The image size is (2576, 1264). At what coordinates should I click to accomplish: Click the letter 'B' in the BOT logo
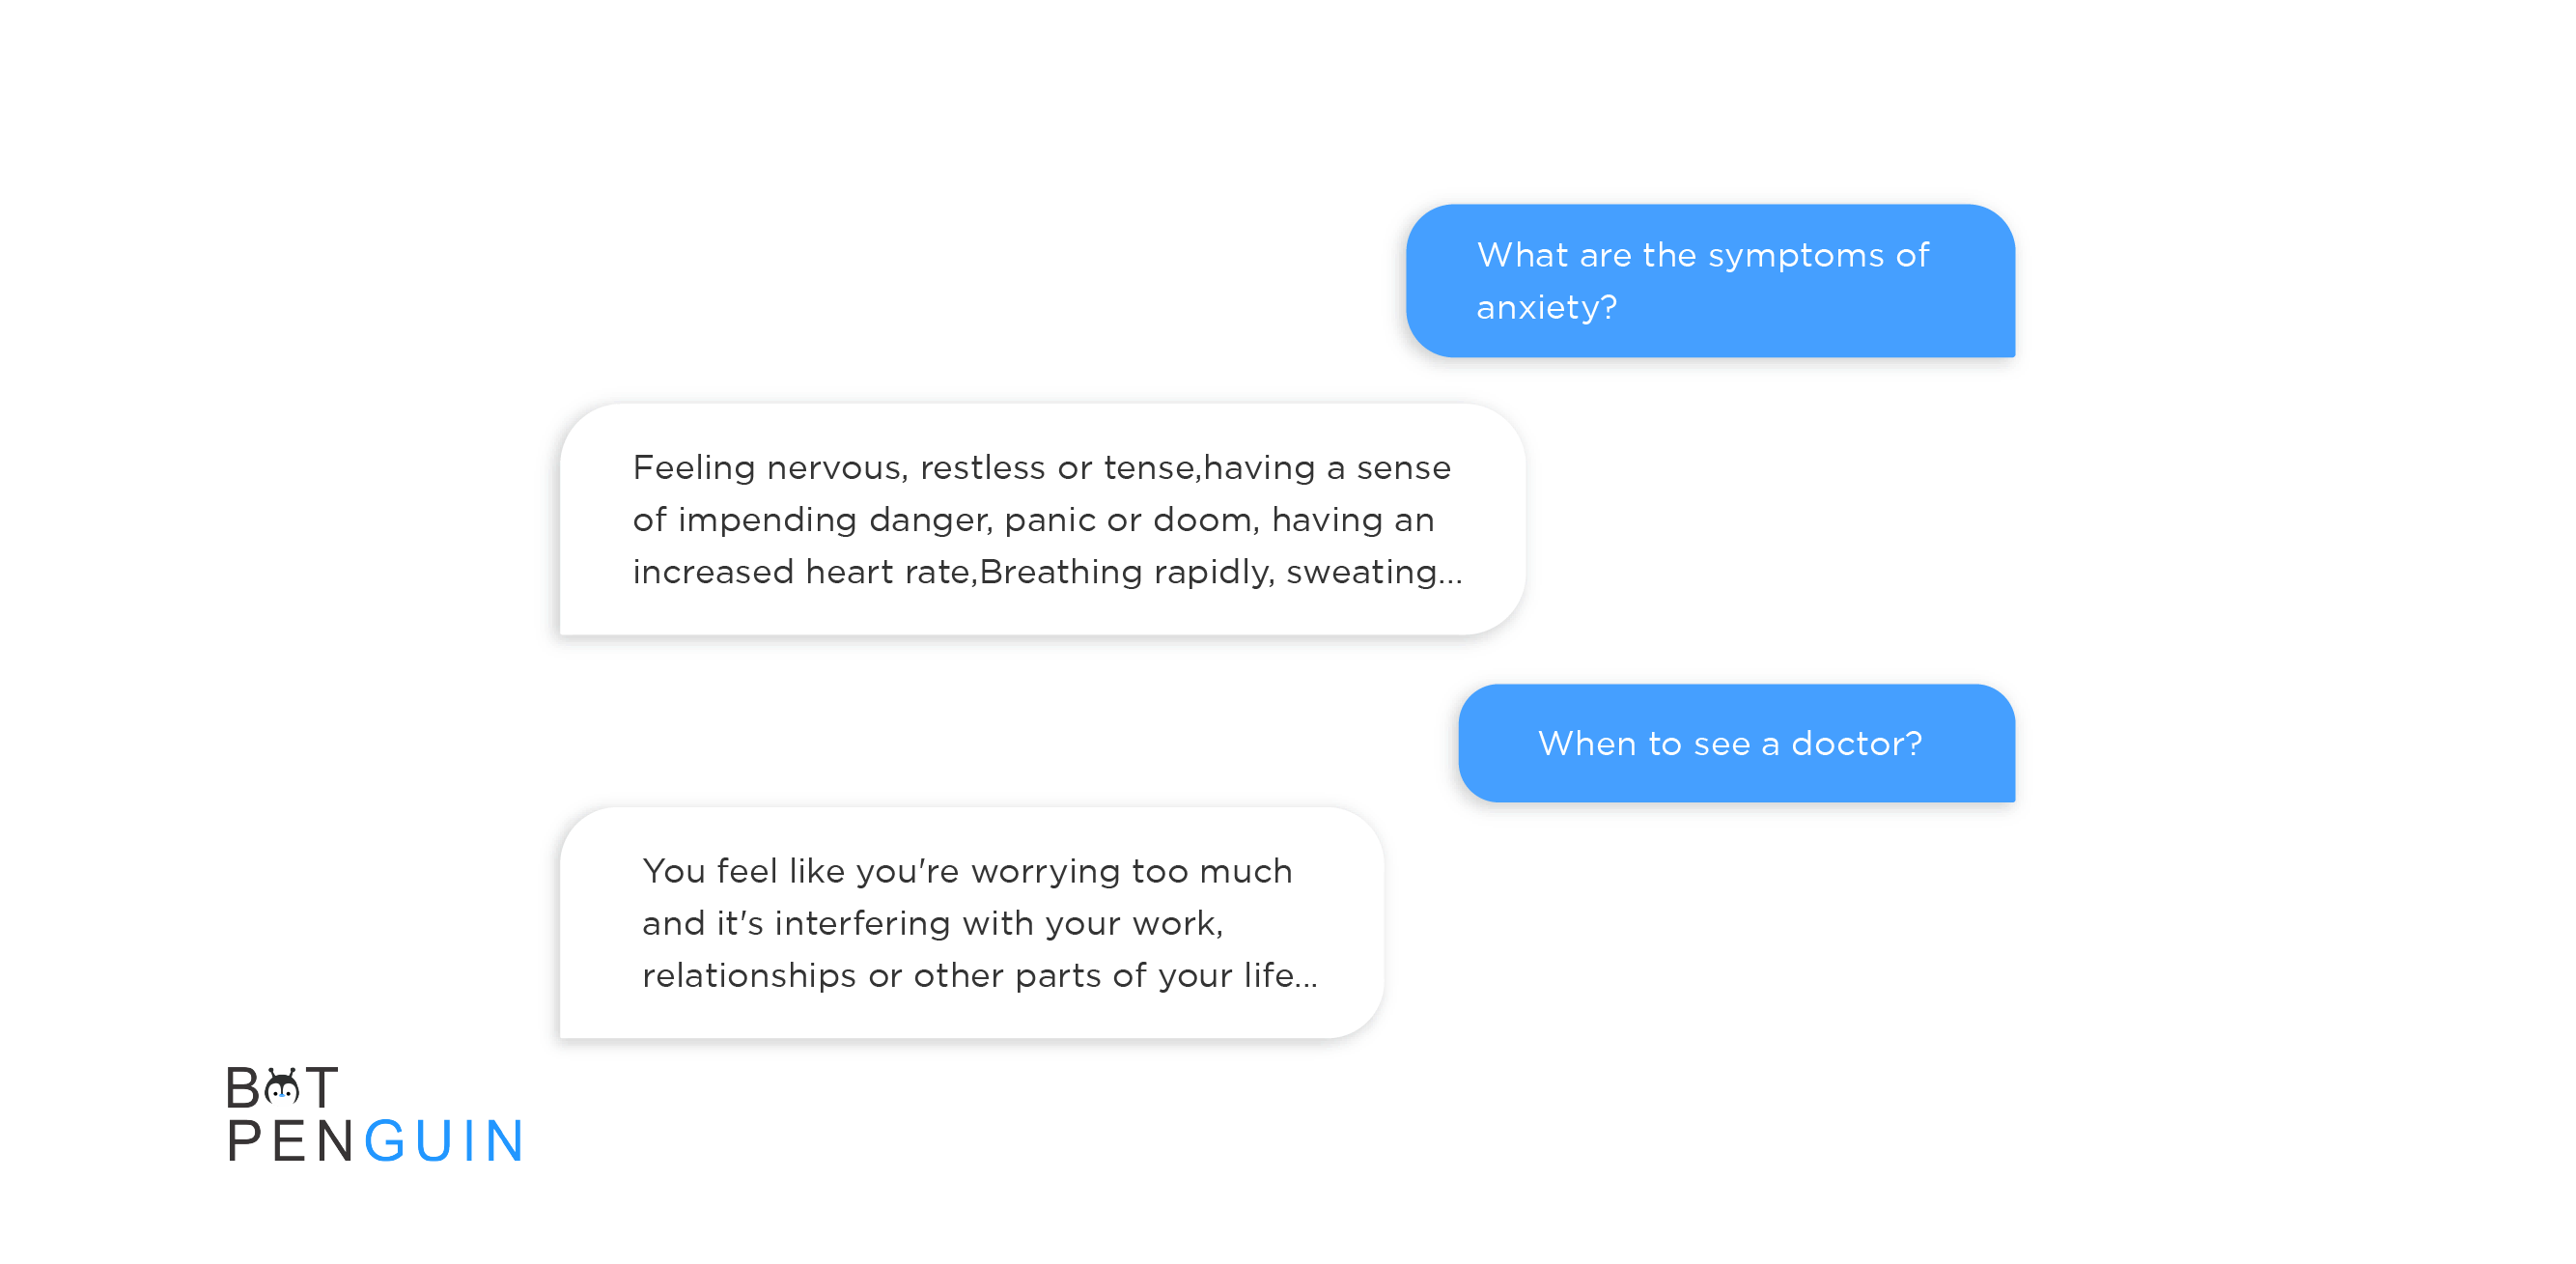[243, 1088]
